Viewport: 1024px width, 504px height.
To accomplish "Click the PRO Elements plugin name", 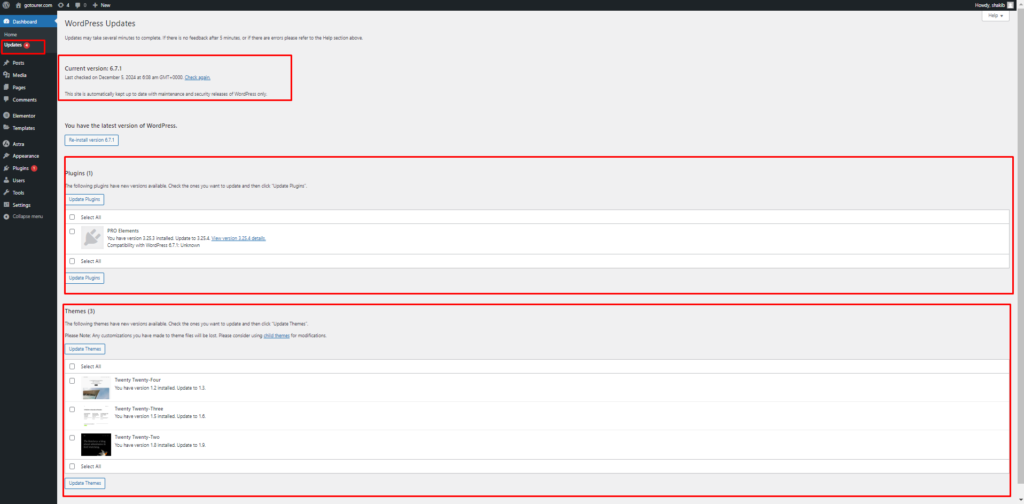I will pyautogui.click(x=123, y=231).
